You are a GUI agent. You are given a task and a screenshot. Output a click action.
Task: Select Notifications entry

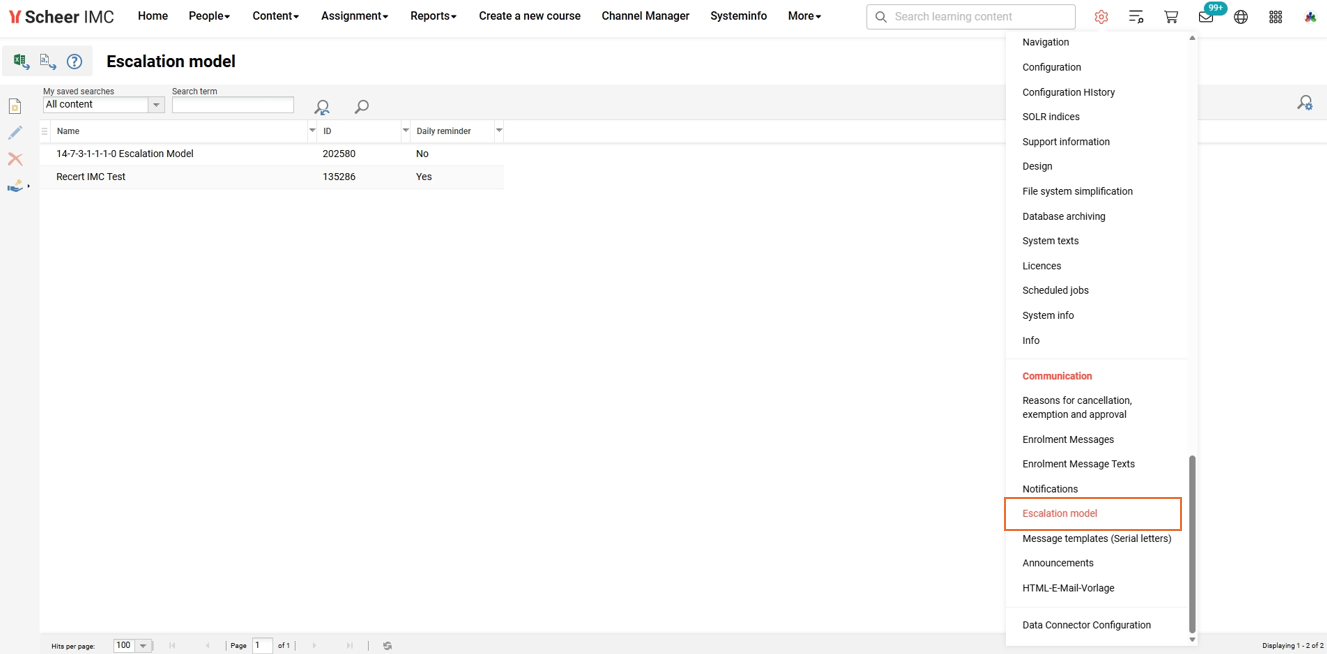[x=1050, y=489]
